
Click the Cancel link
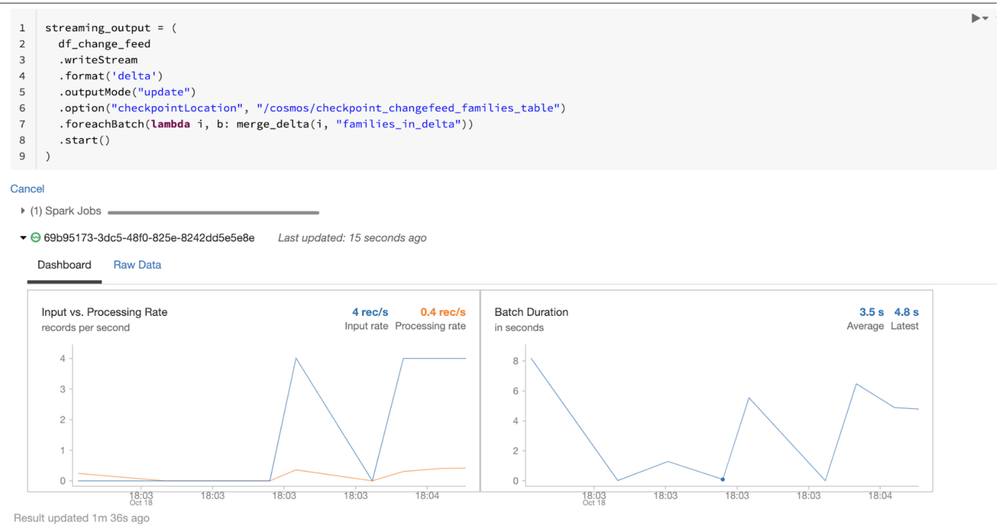(x=27, y=189)
